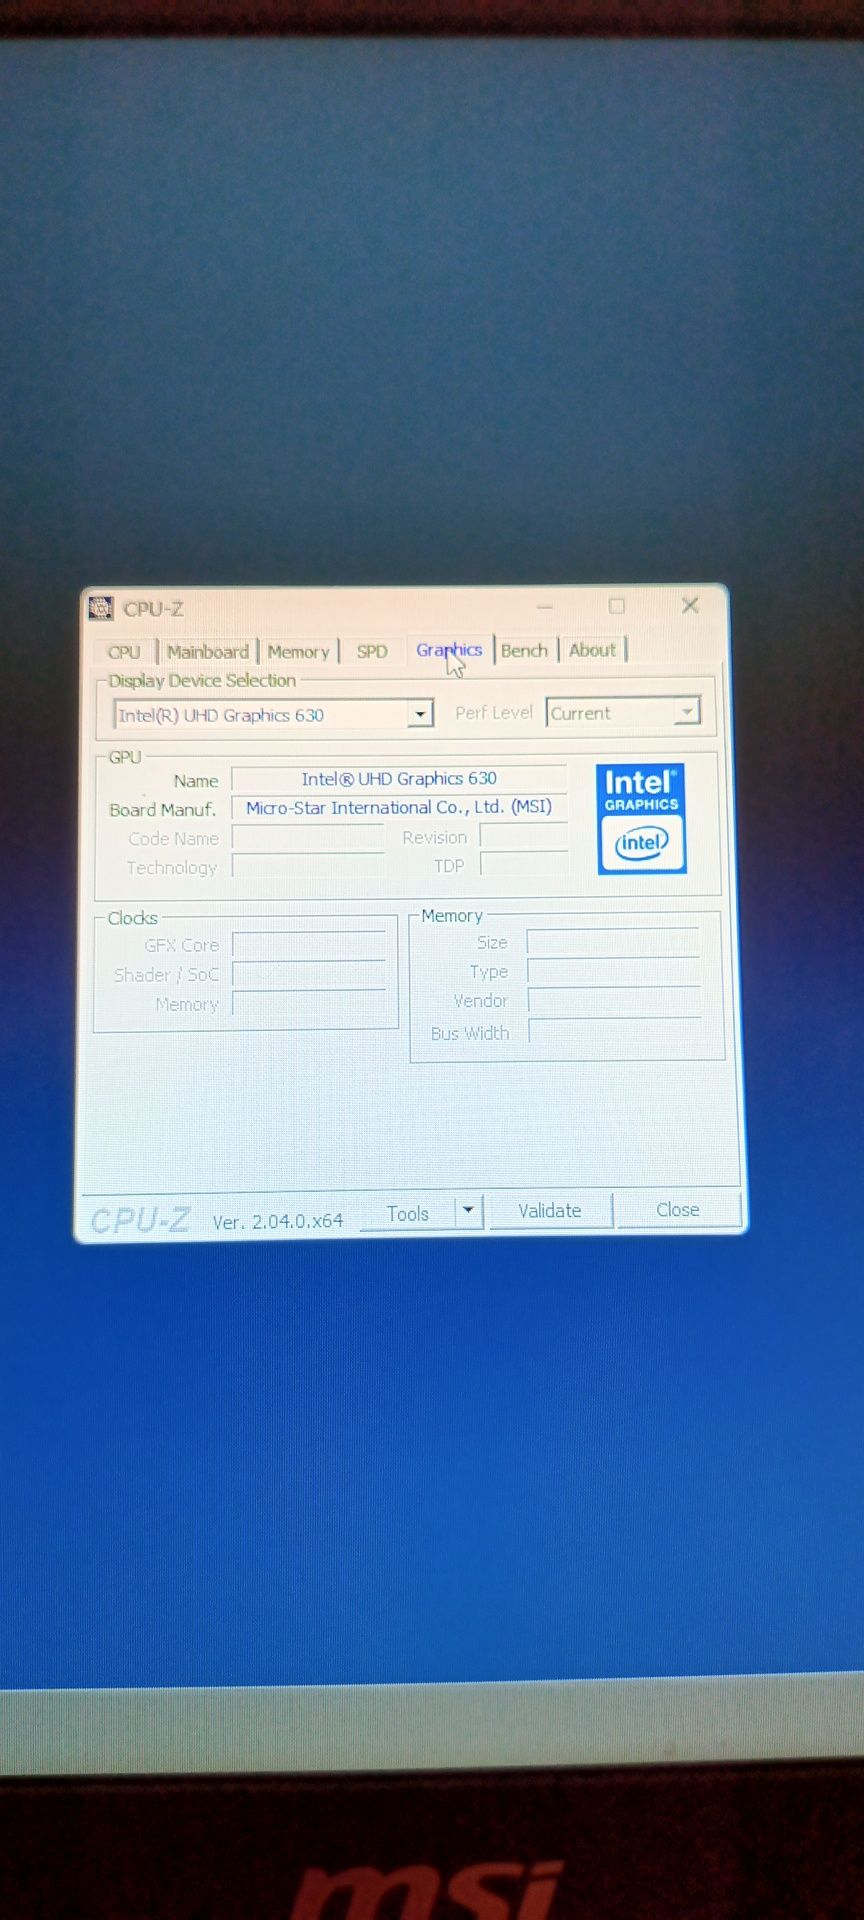
Task: Click the disabled maximize window button
Action: [x=617, y=606]
